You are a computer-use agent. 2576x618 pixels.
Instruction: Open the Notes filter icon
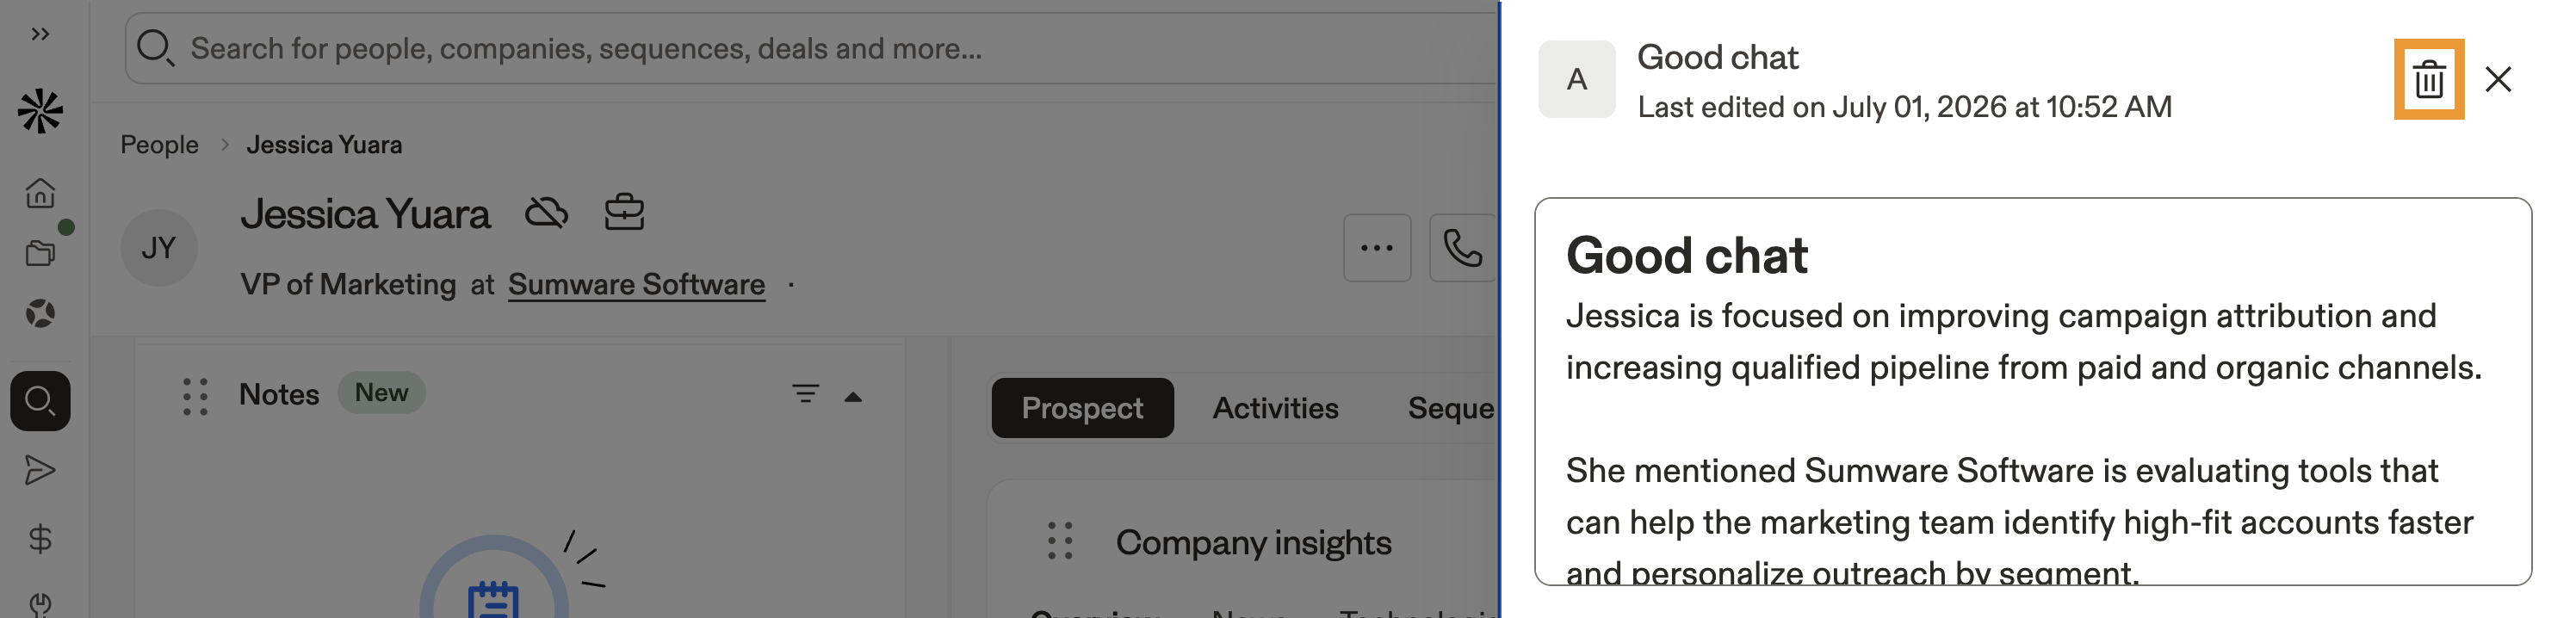(805, 394)
